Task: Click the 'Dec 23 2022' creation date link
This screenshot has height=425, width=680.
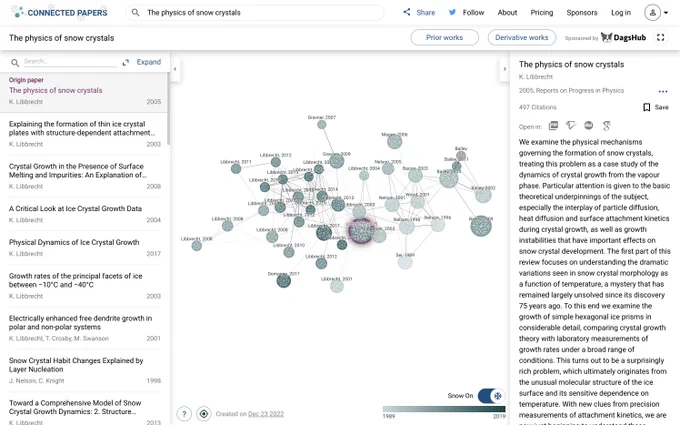Action: pos(266,414)
